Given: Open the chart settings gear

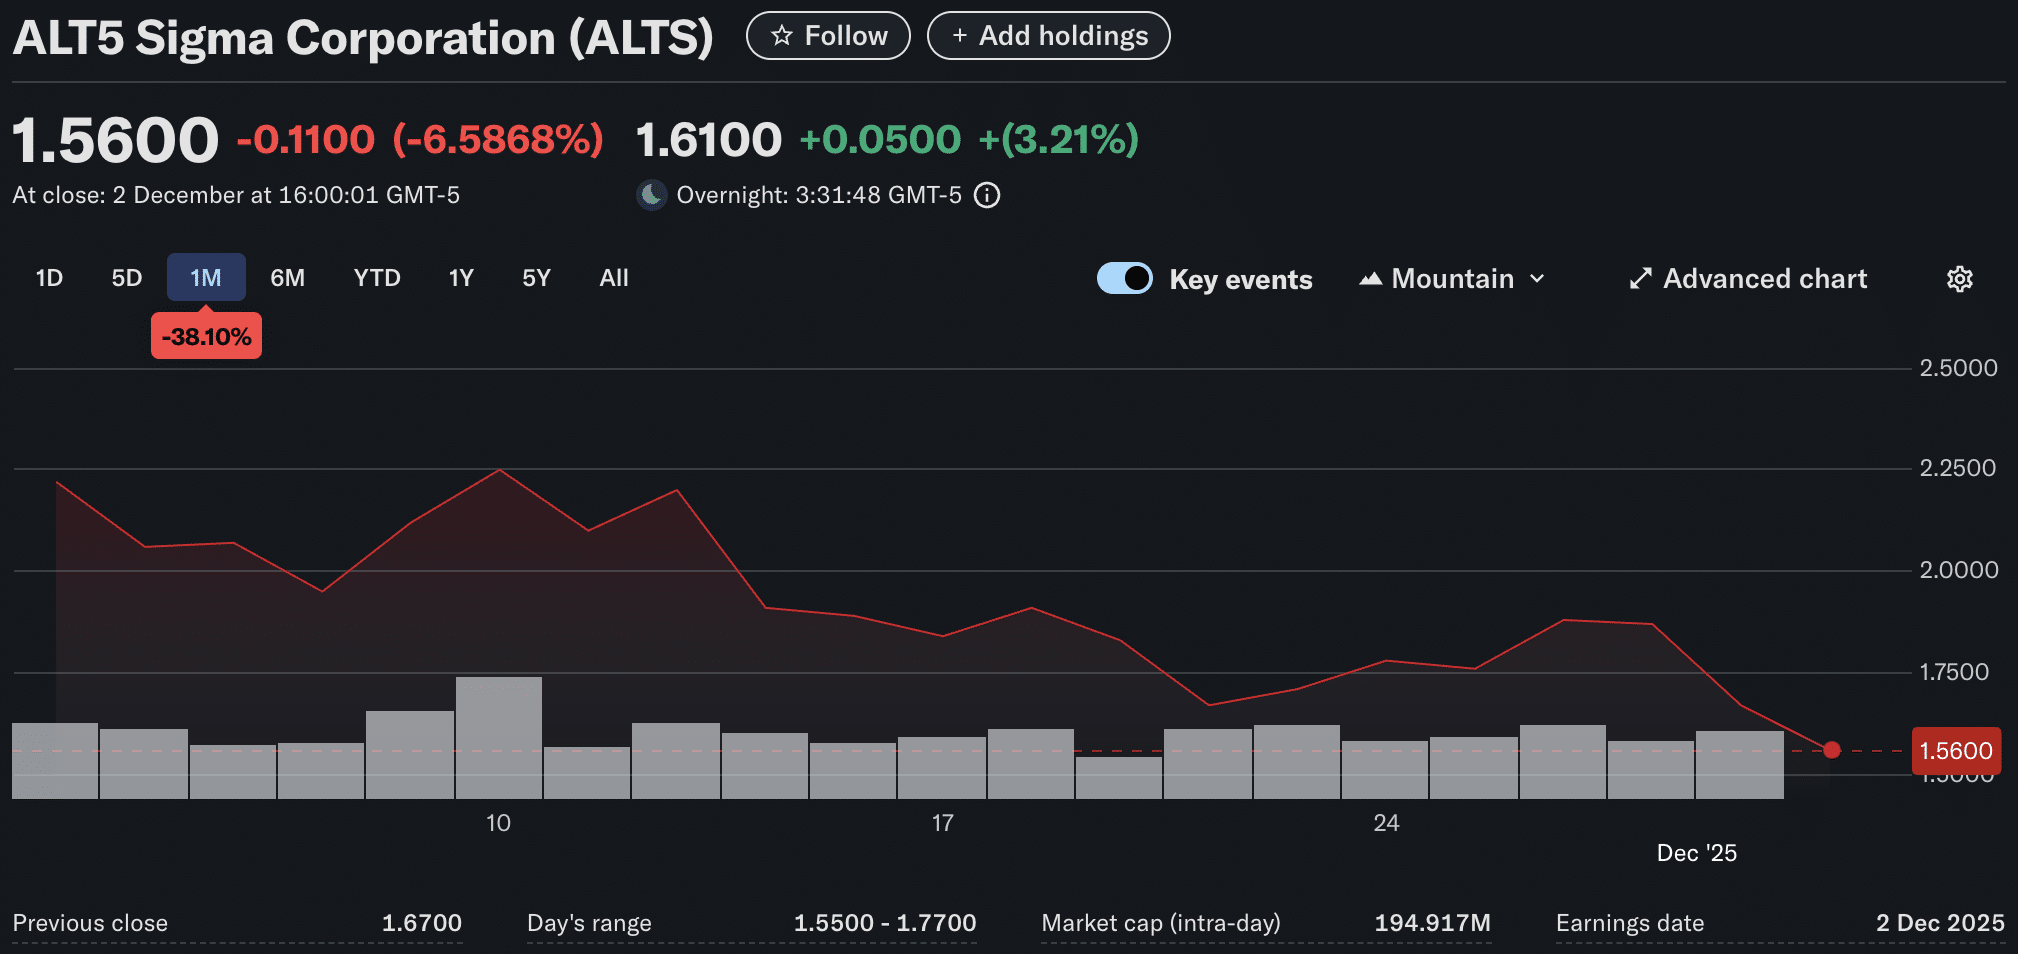Looking at the screenshot, I should [x=1959, y=278].
